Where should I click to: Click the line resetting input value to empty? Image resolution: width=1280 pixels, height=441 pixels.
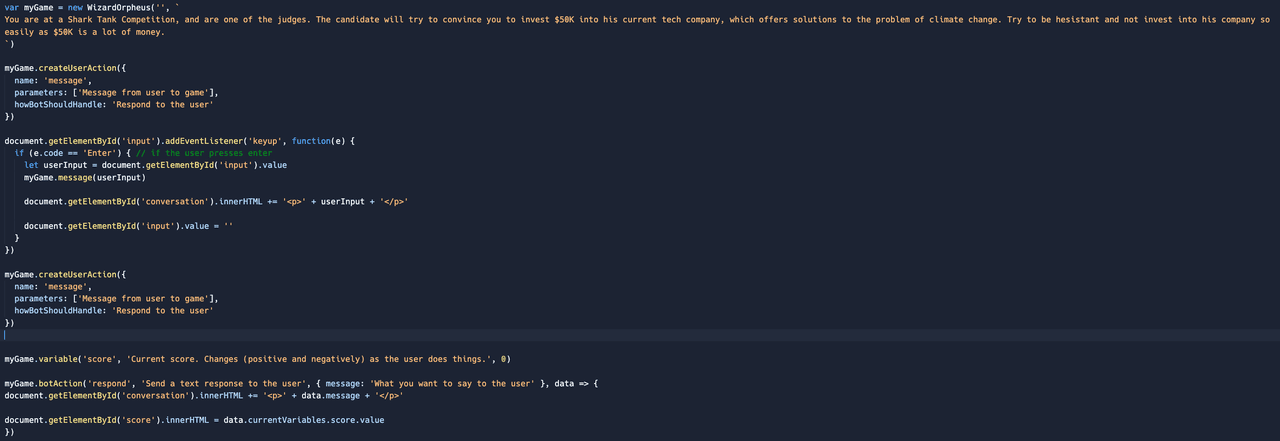(128, 226)
